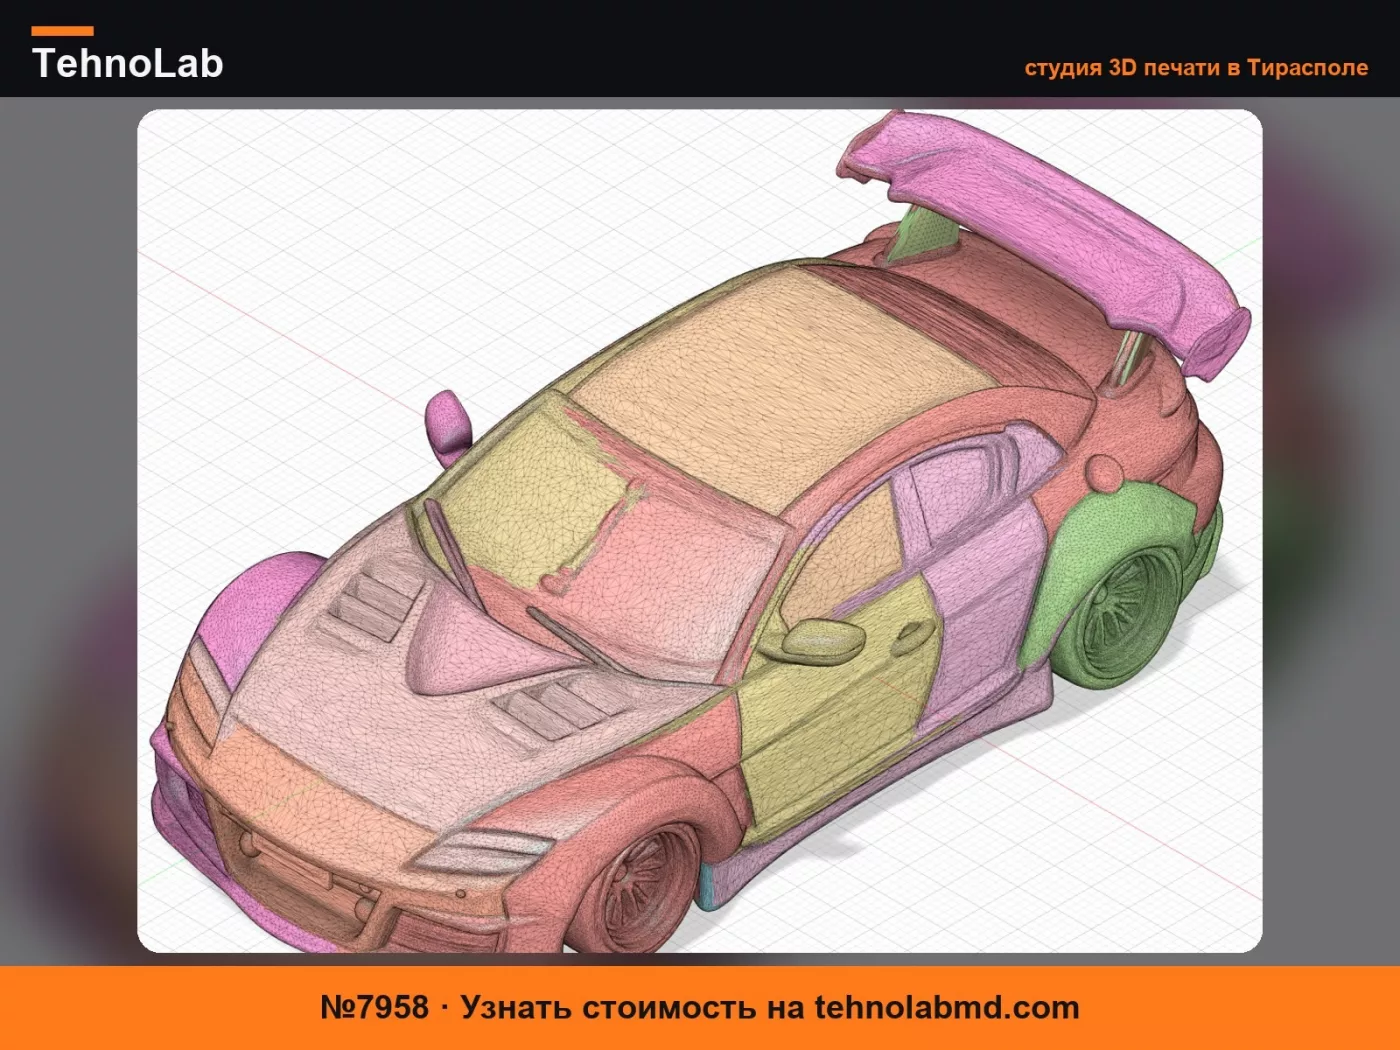
Task: Open the 3D car model preview image
Action: tap(700, 531)
